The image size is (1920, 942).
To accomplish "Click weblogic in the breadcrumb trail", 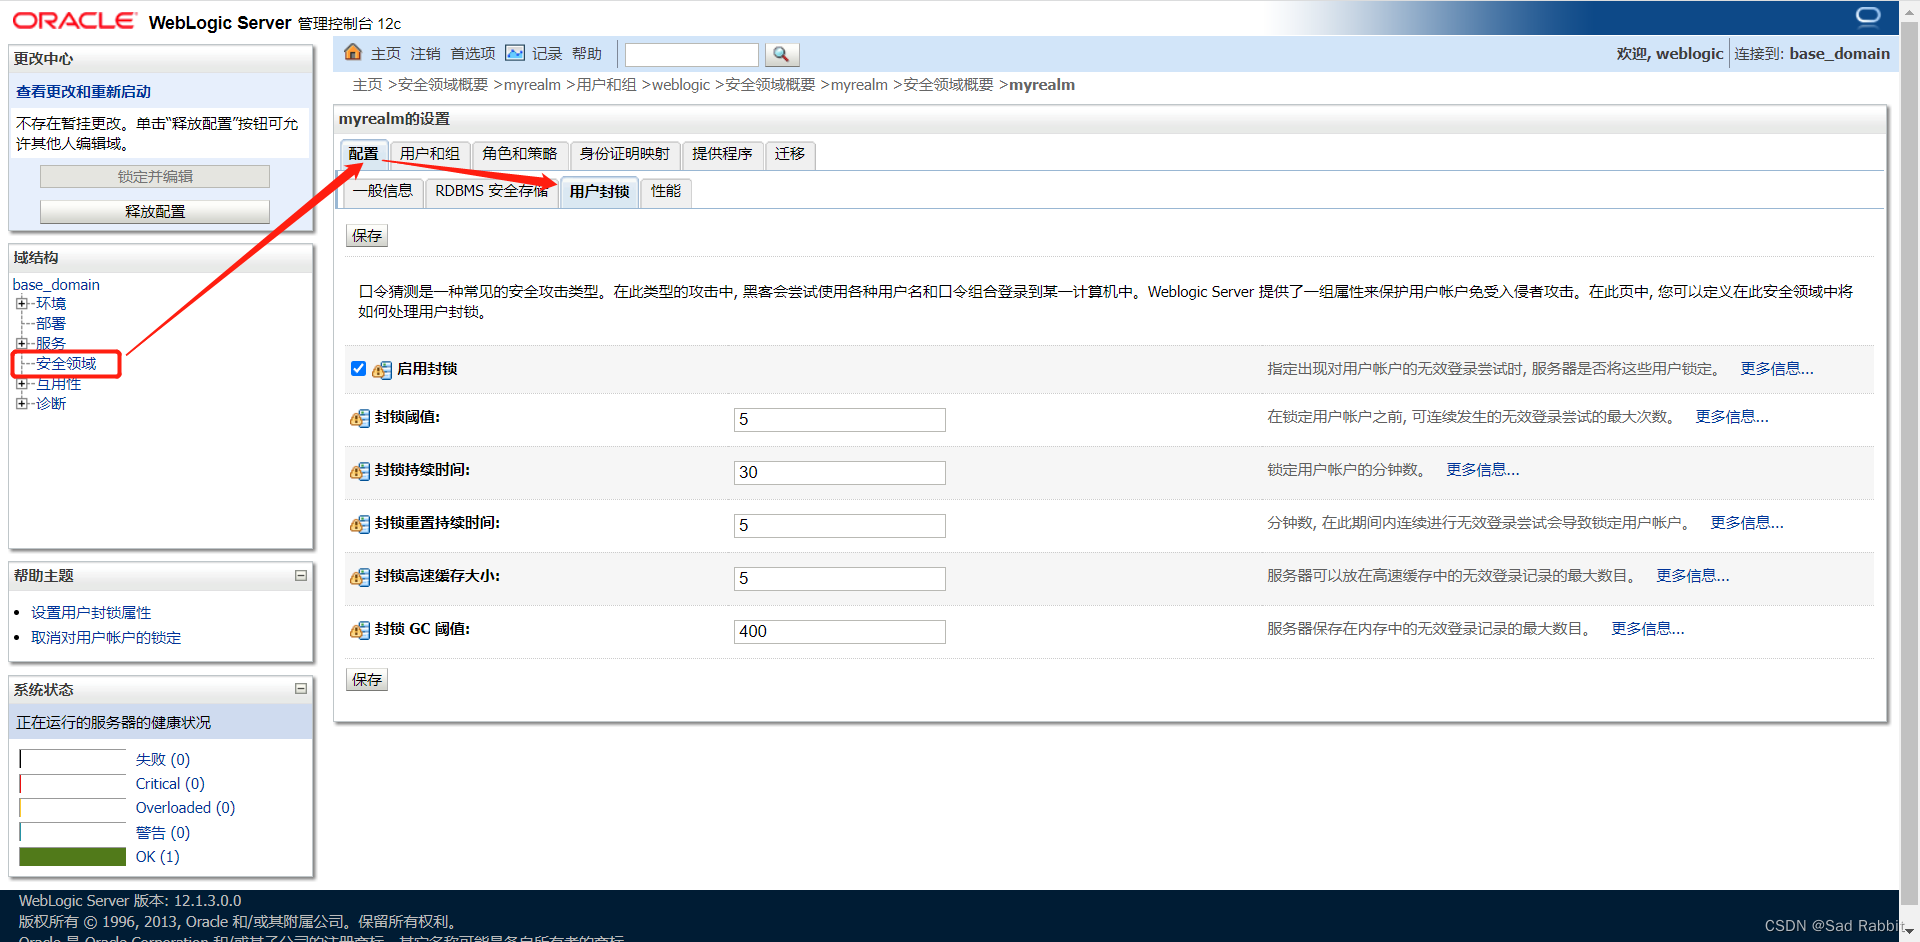I will coord(681,85).
